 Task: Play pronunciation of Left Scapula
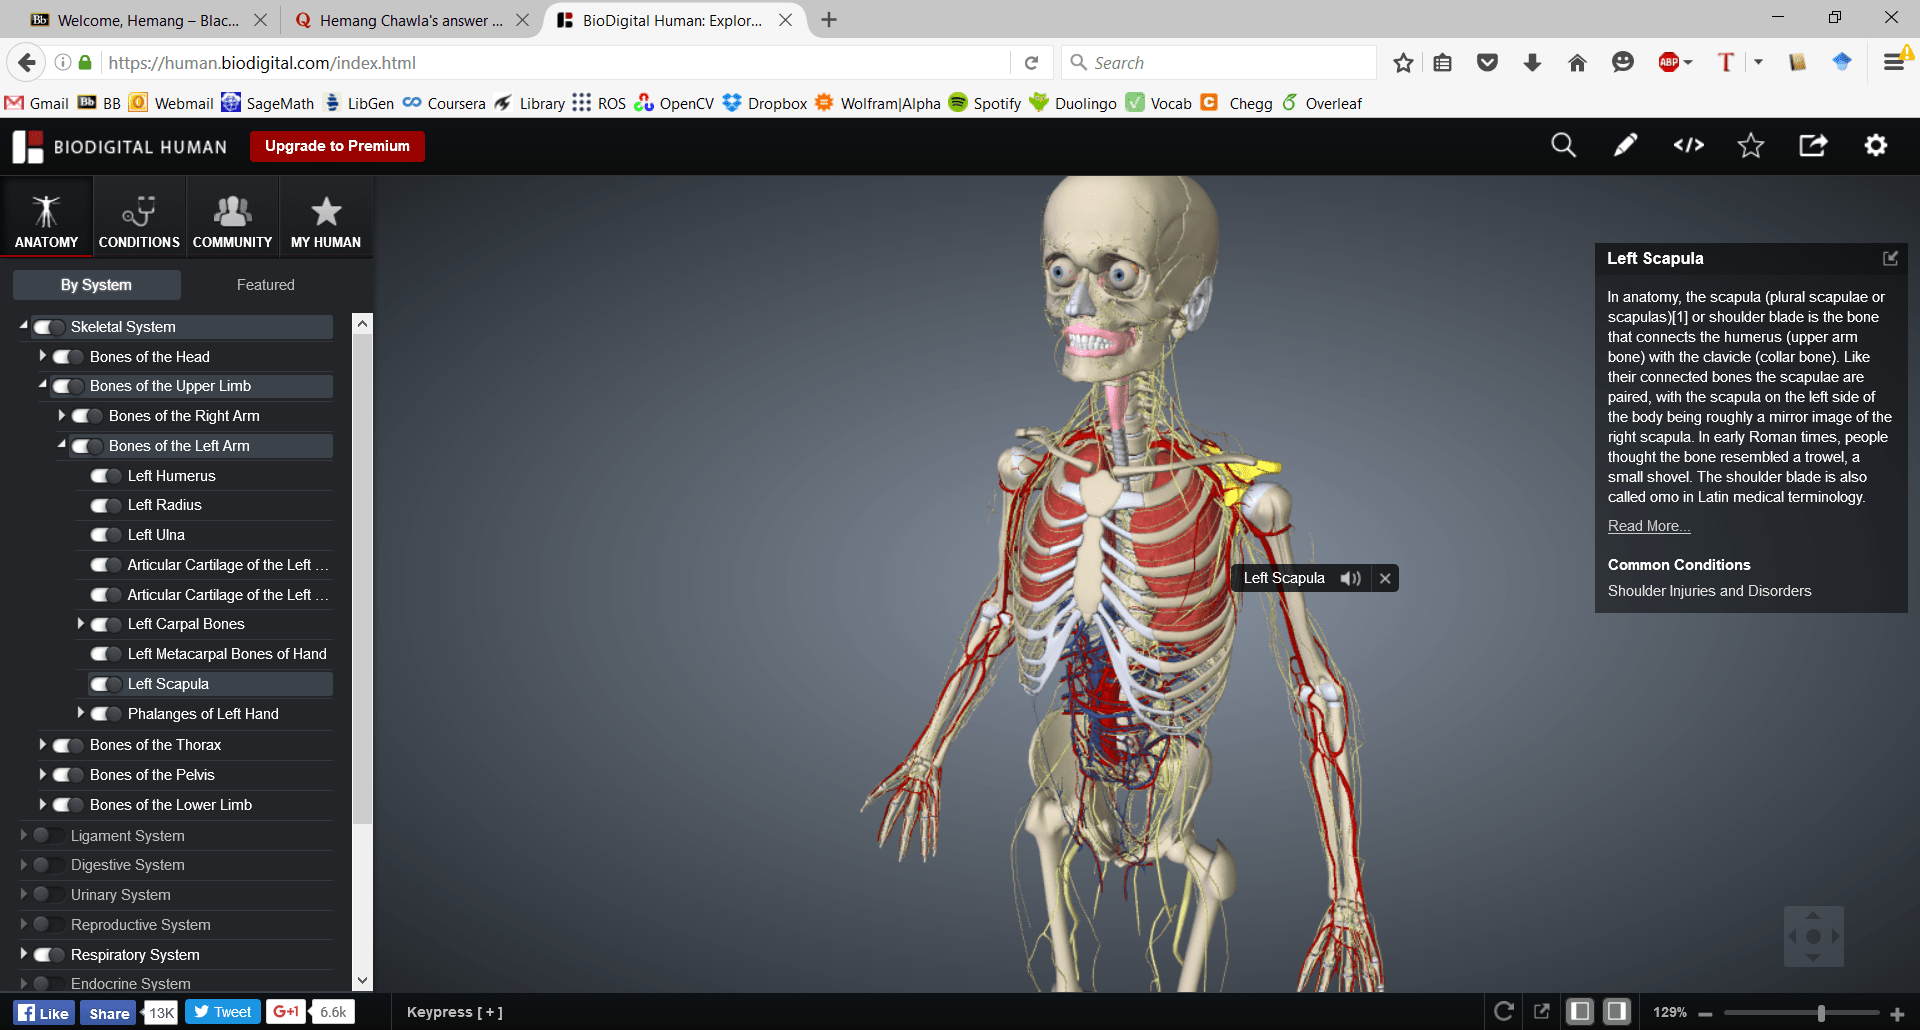coord(1352,578)
